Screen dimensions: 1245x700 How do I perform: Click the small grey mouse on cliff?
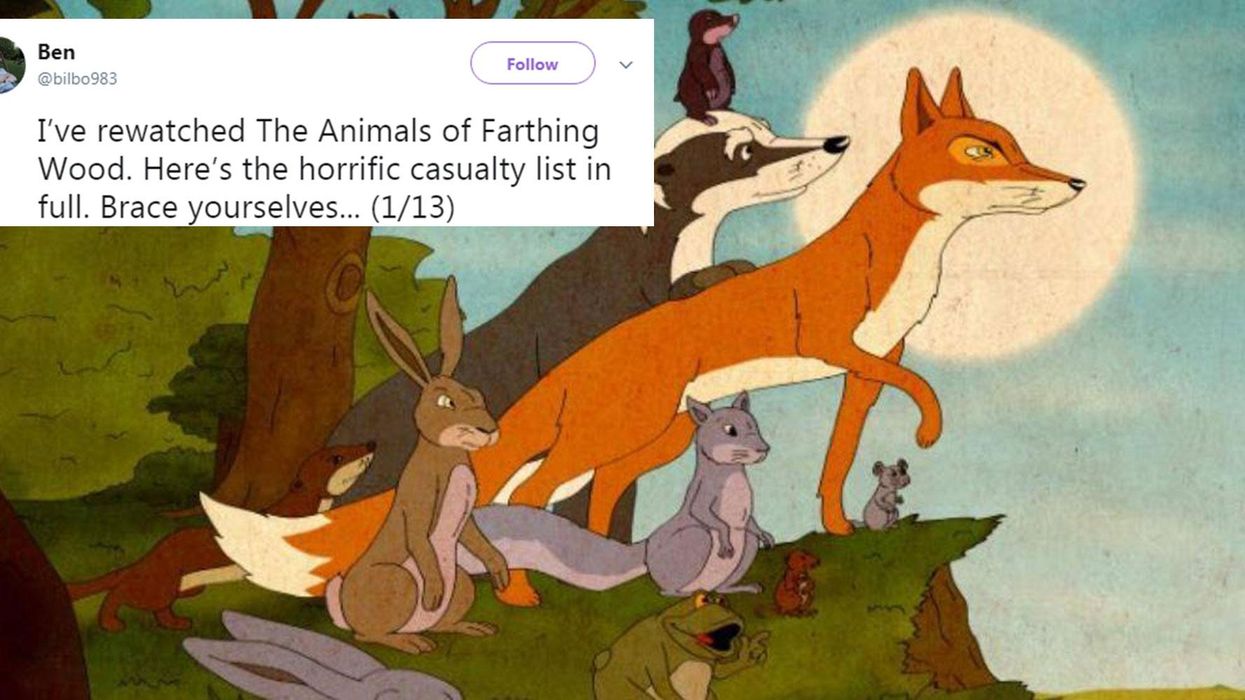[x=885, y=495]
